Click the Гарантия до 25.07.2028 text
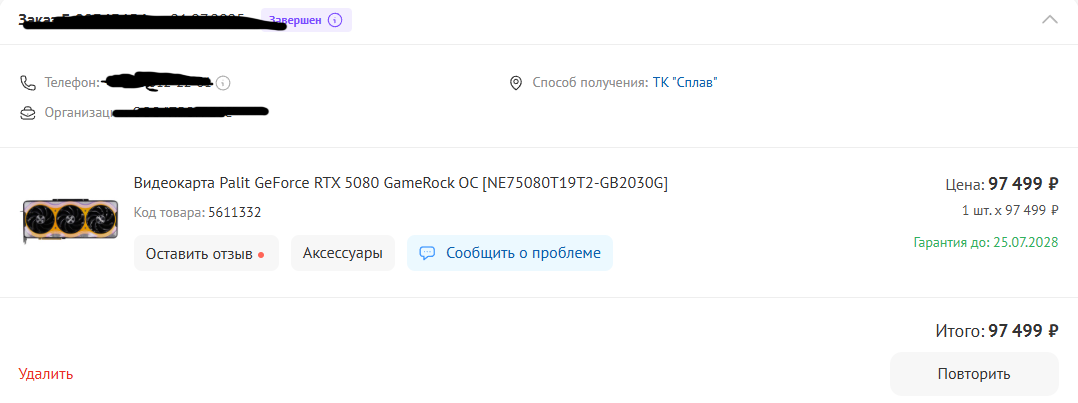The image size is (1078, 403). click(x=985, y=242)
